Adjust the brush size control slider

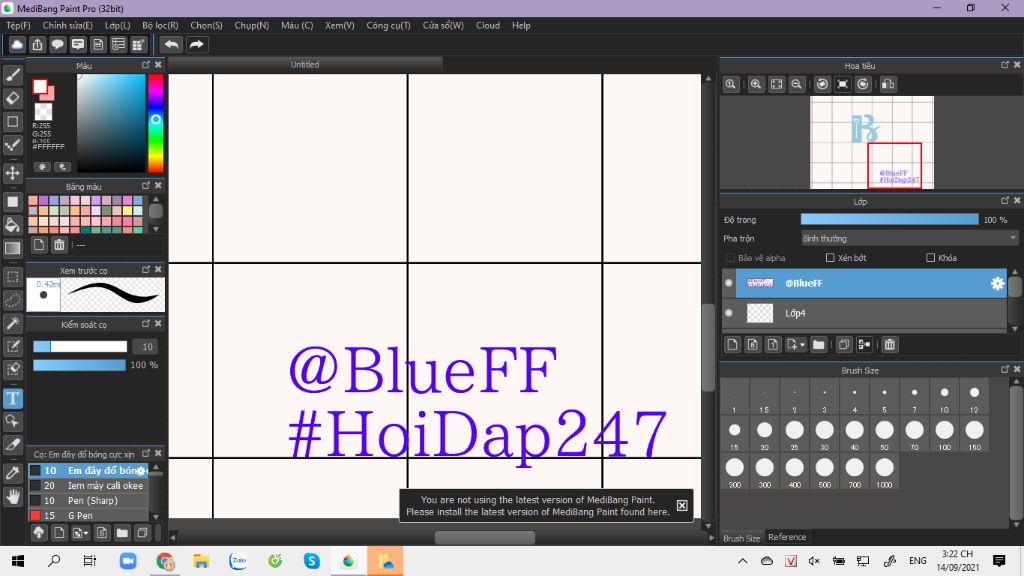(80, 347)
